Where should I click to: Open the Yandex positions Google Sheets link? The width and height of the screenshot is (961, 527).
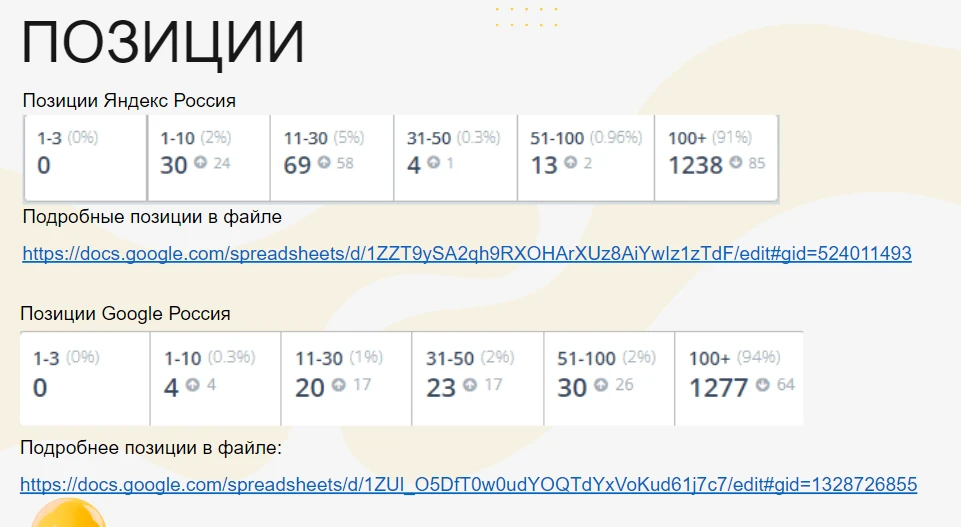coord(467,254)
